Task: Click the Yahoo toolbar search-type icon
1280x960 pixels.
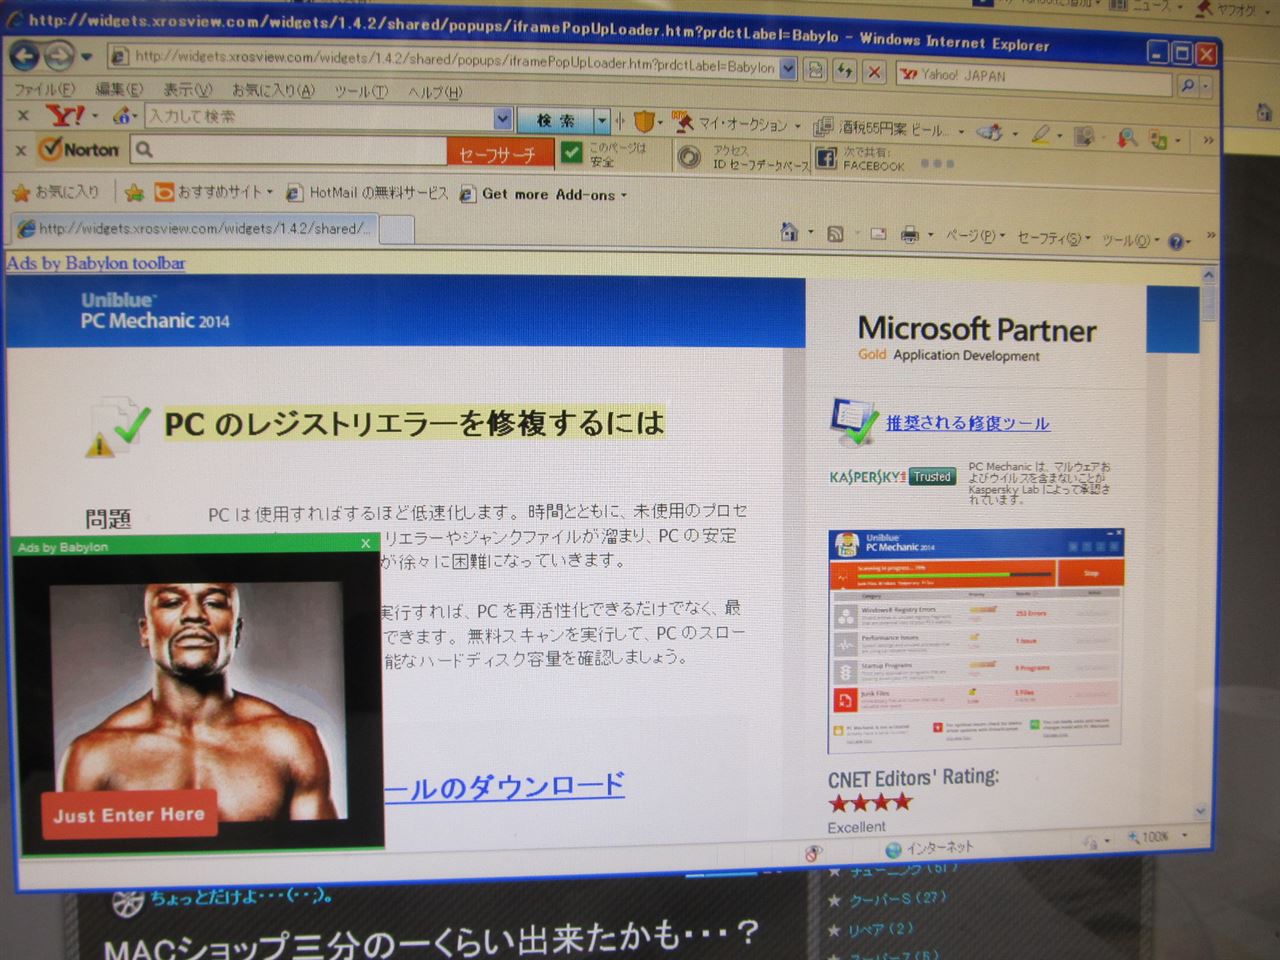Action: [122, 117]
